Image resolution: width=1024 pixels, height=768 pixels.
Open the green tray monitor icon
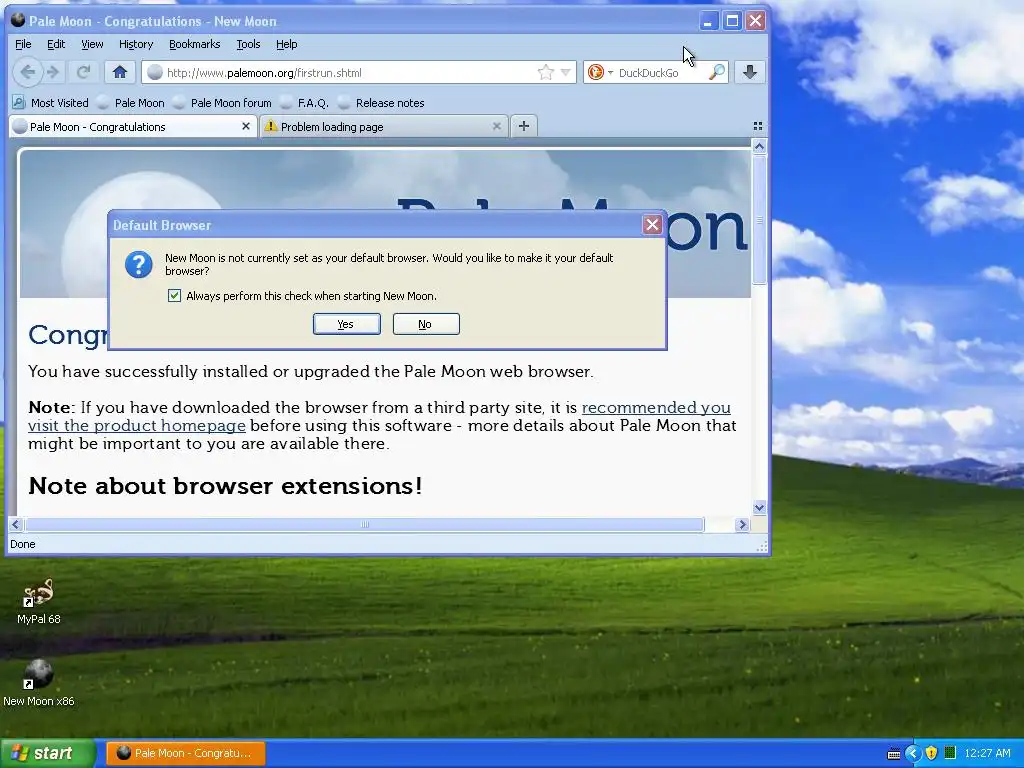click(x=950, y=753)
